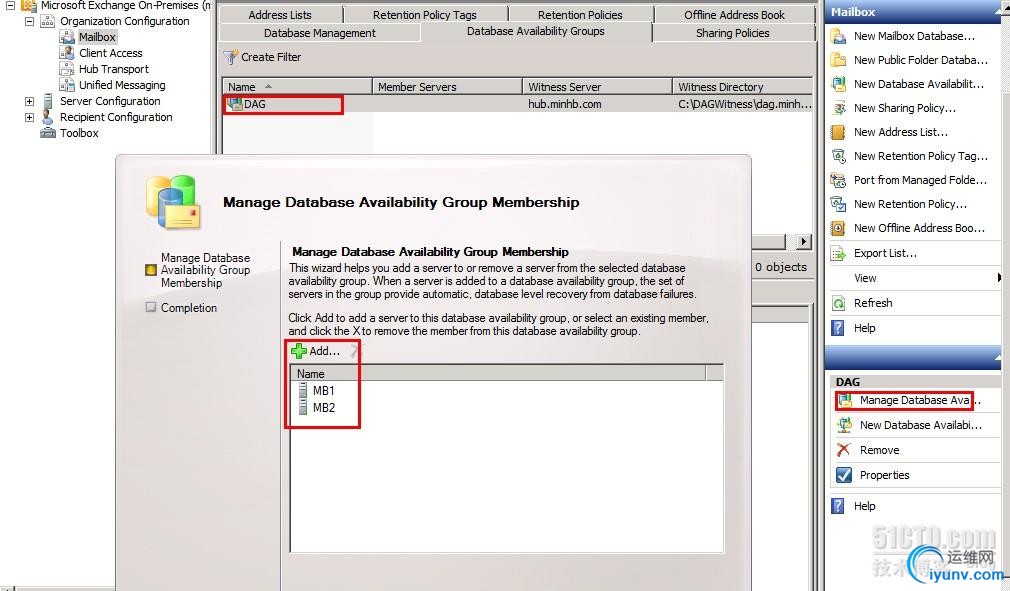1010x591 pixels.
Task: Select the Database Availability Groups tab
Action: [536, 31]
